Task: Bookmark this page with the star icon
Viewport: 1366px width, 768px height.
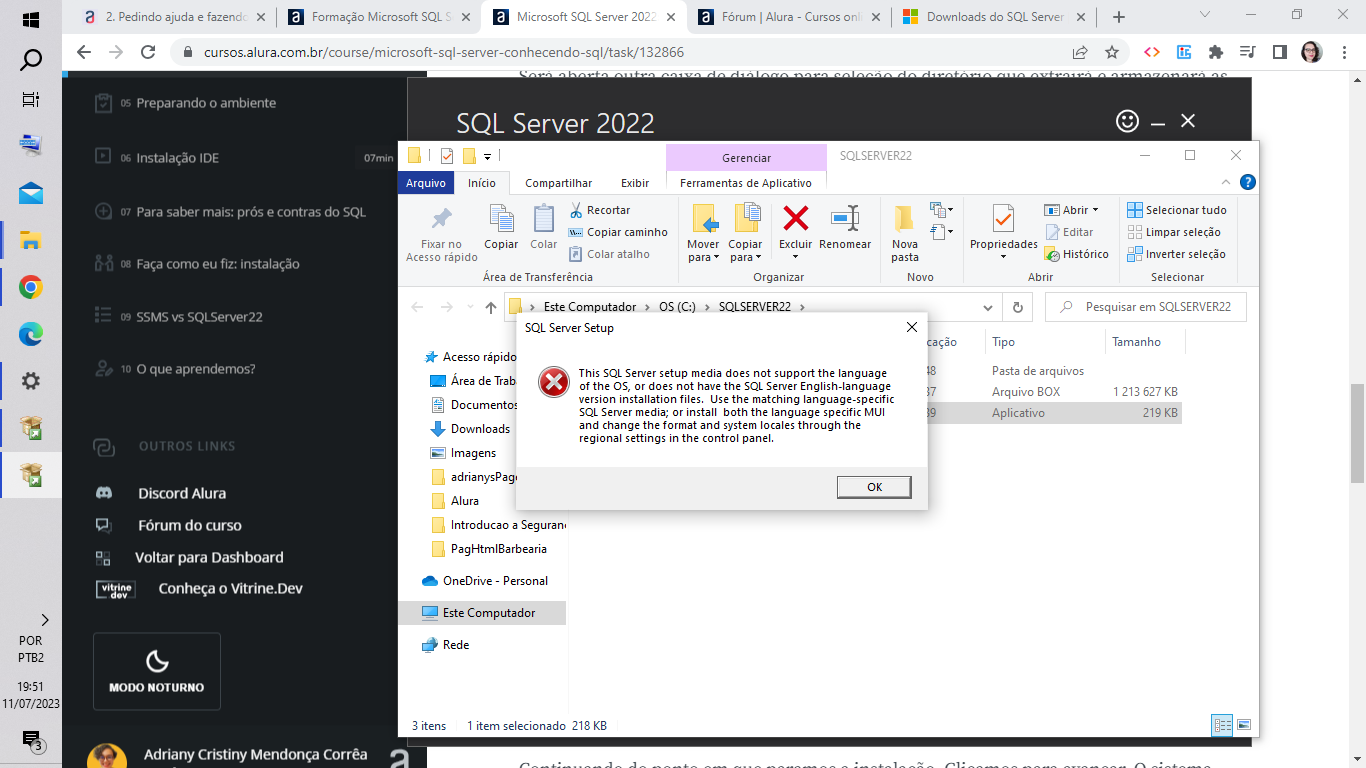Action: tap(1112, 52)
